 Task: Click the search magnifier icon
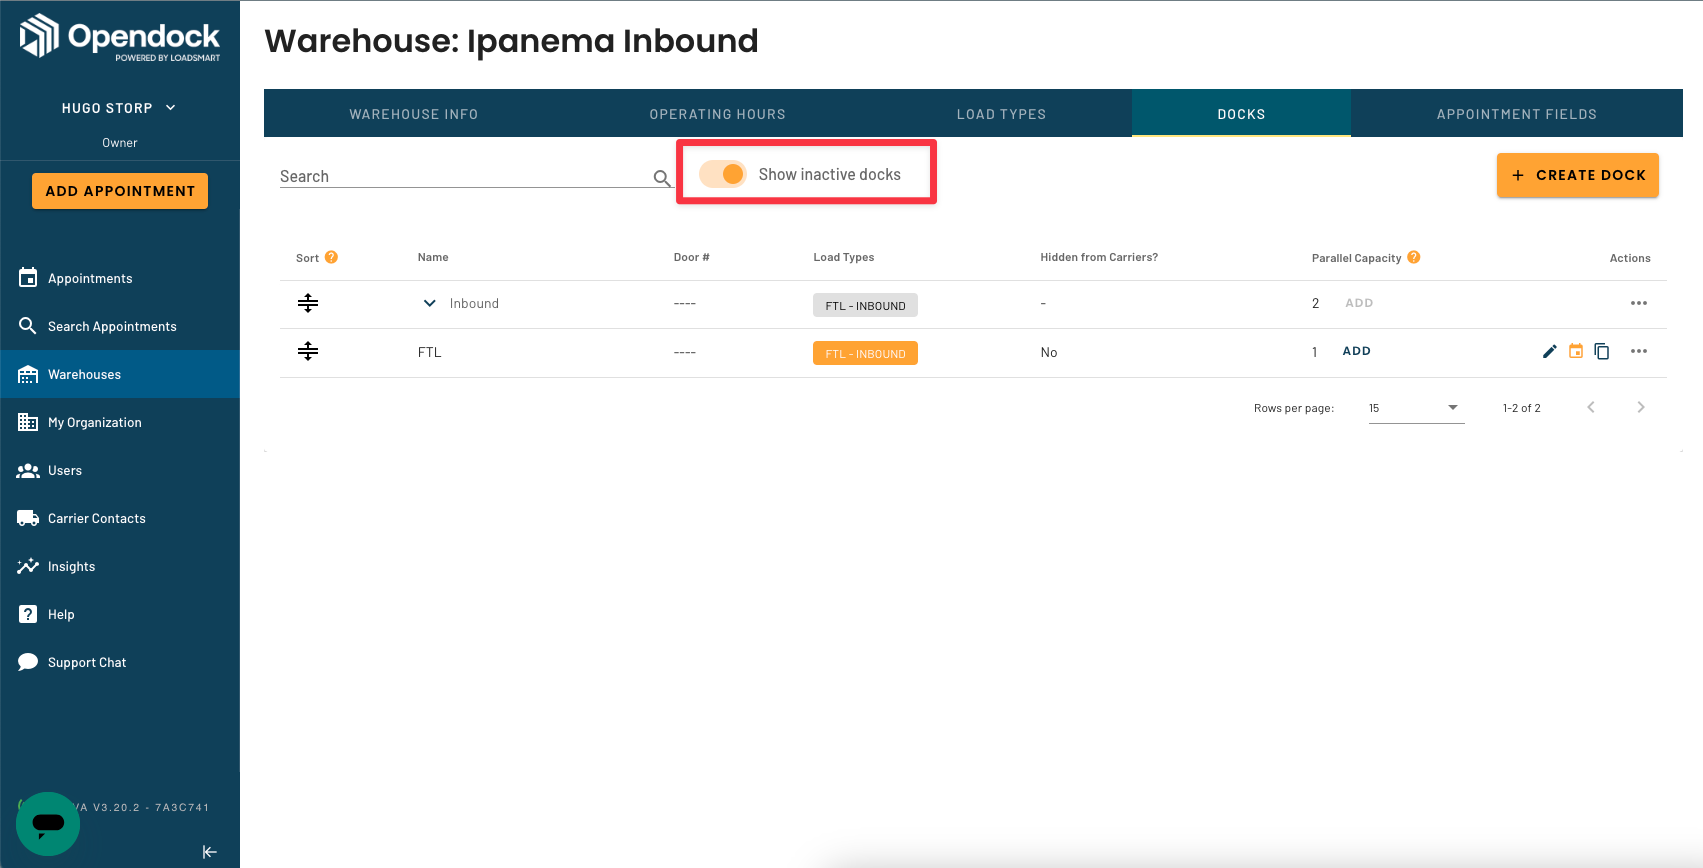(662, 178)
